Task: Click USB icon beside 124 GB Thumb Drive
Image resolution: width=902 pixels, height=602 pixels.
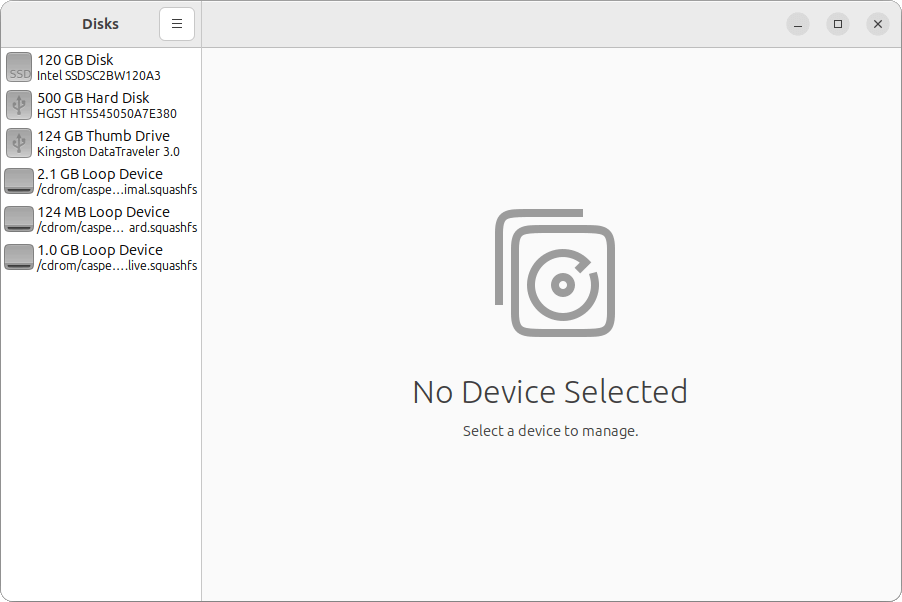Action: (19, 143)
